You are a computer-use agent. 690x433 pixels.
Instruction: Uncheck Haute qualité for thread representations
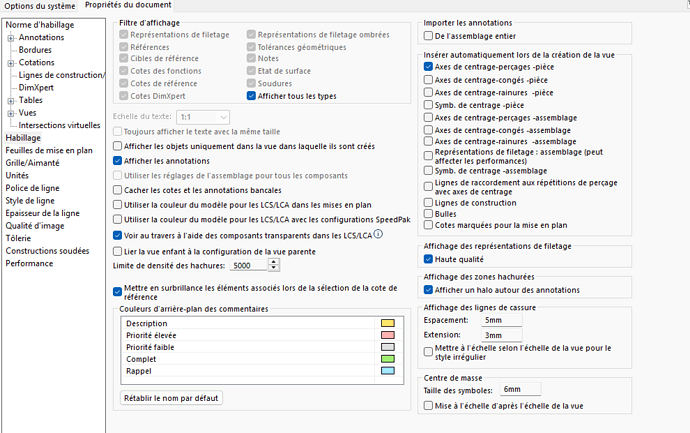click(x=429, y=258)
